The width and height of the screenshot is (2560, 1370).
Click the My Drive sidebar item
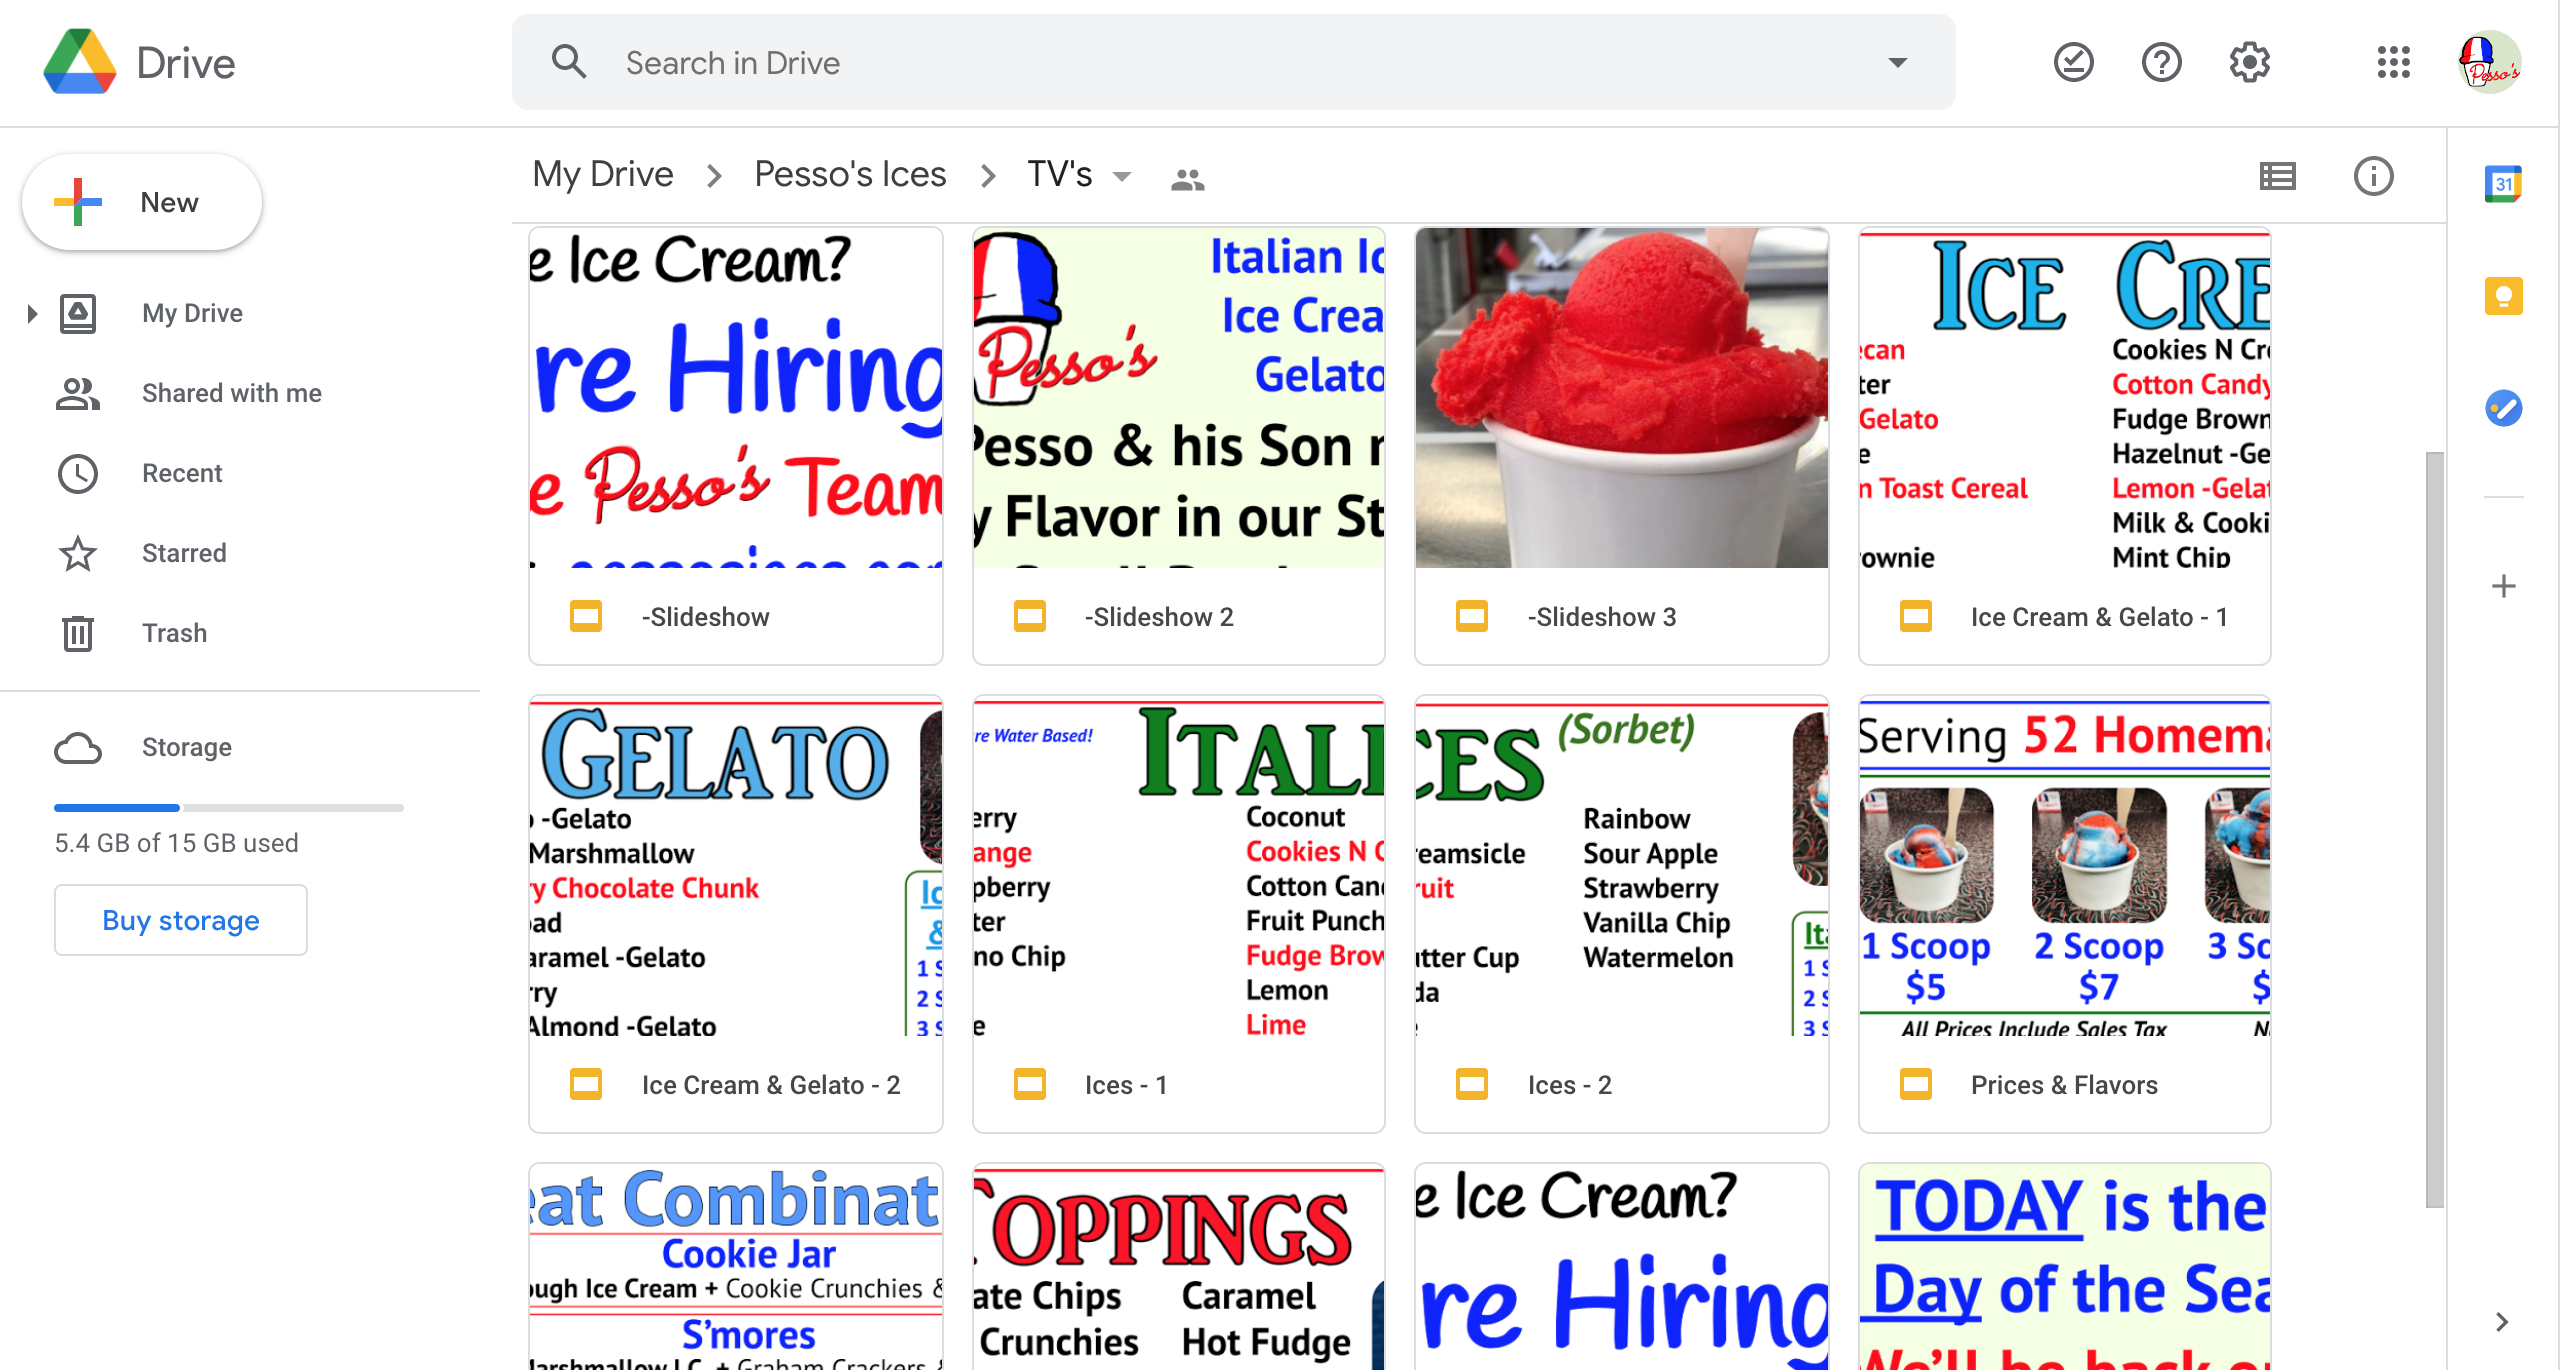191,313
